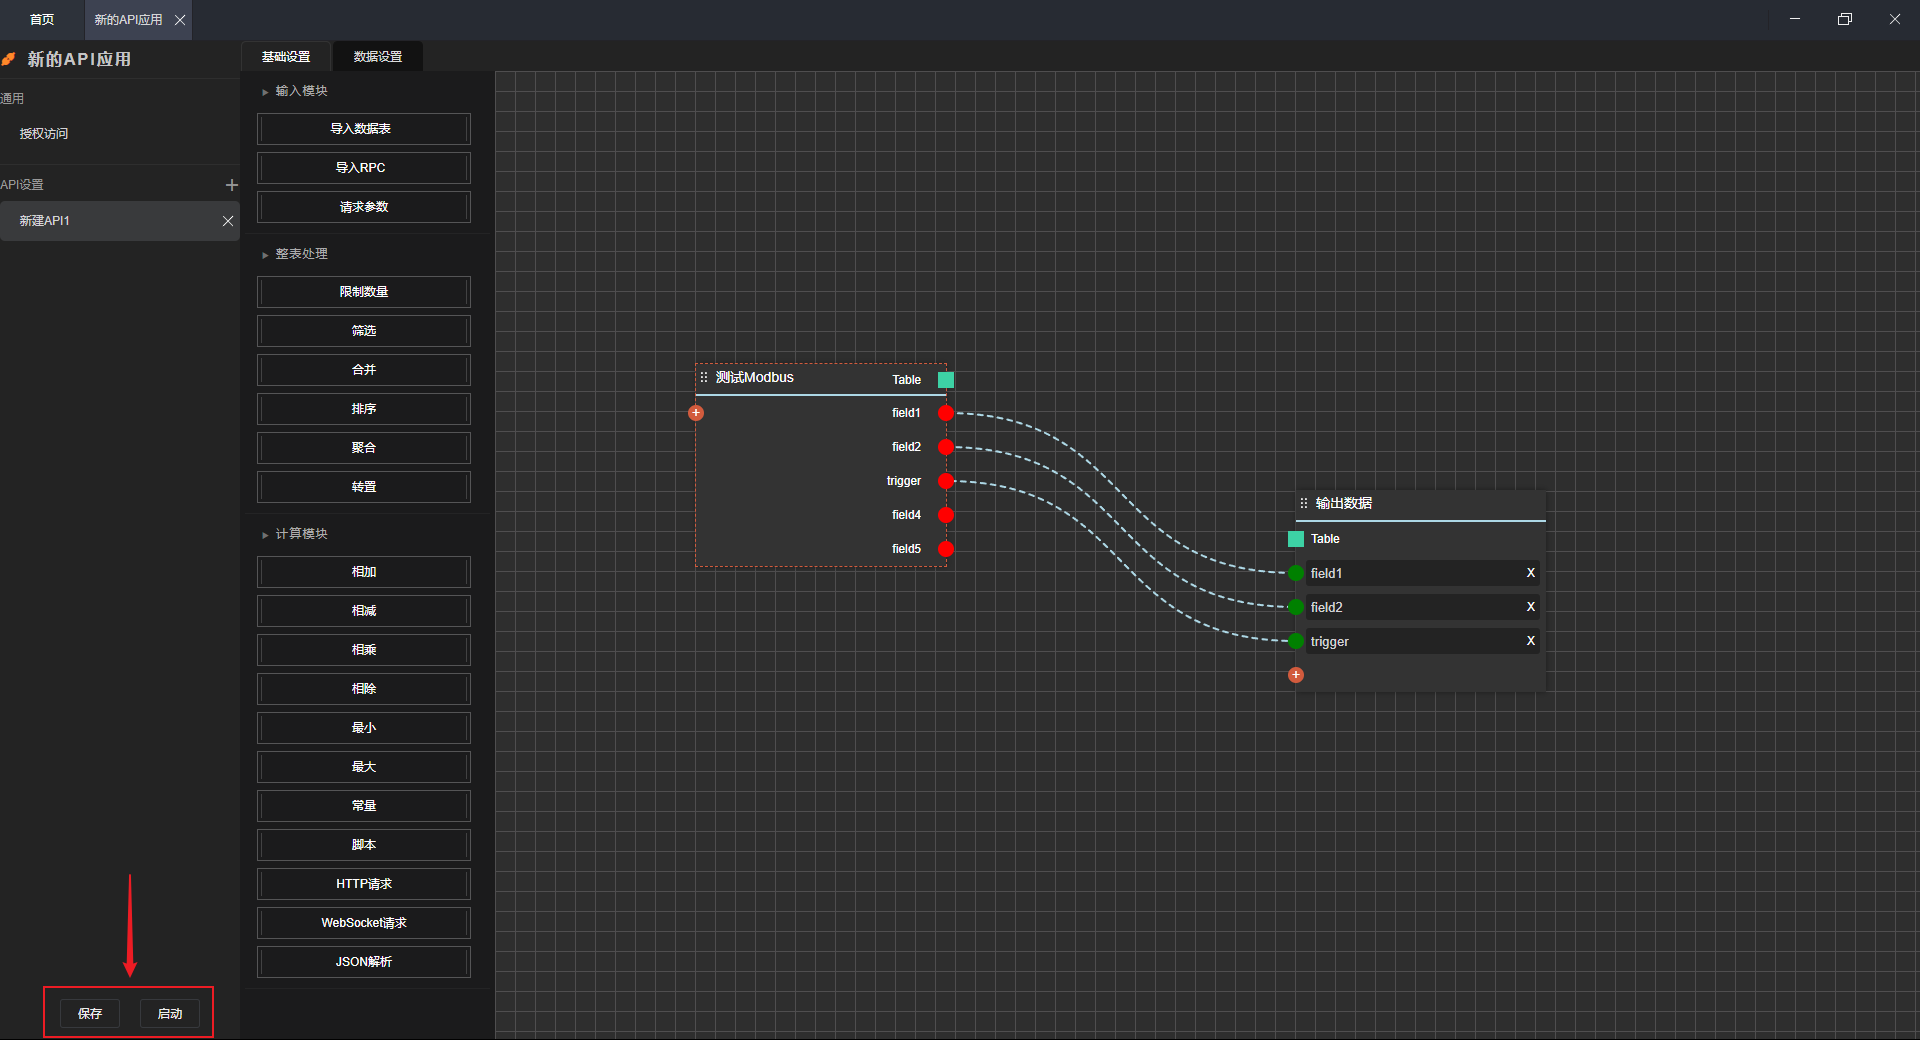Click the red field5 output port
This screenshot has width=1920, height=1040.
tap(946, 549)
